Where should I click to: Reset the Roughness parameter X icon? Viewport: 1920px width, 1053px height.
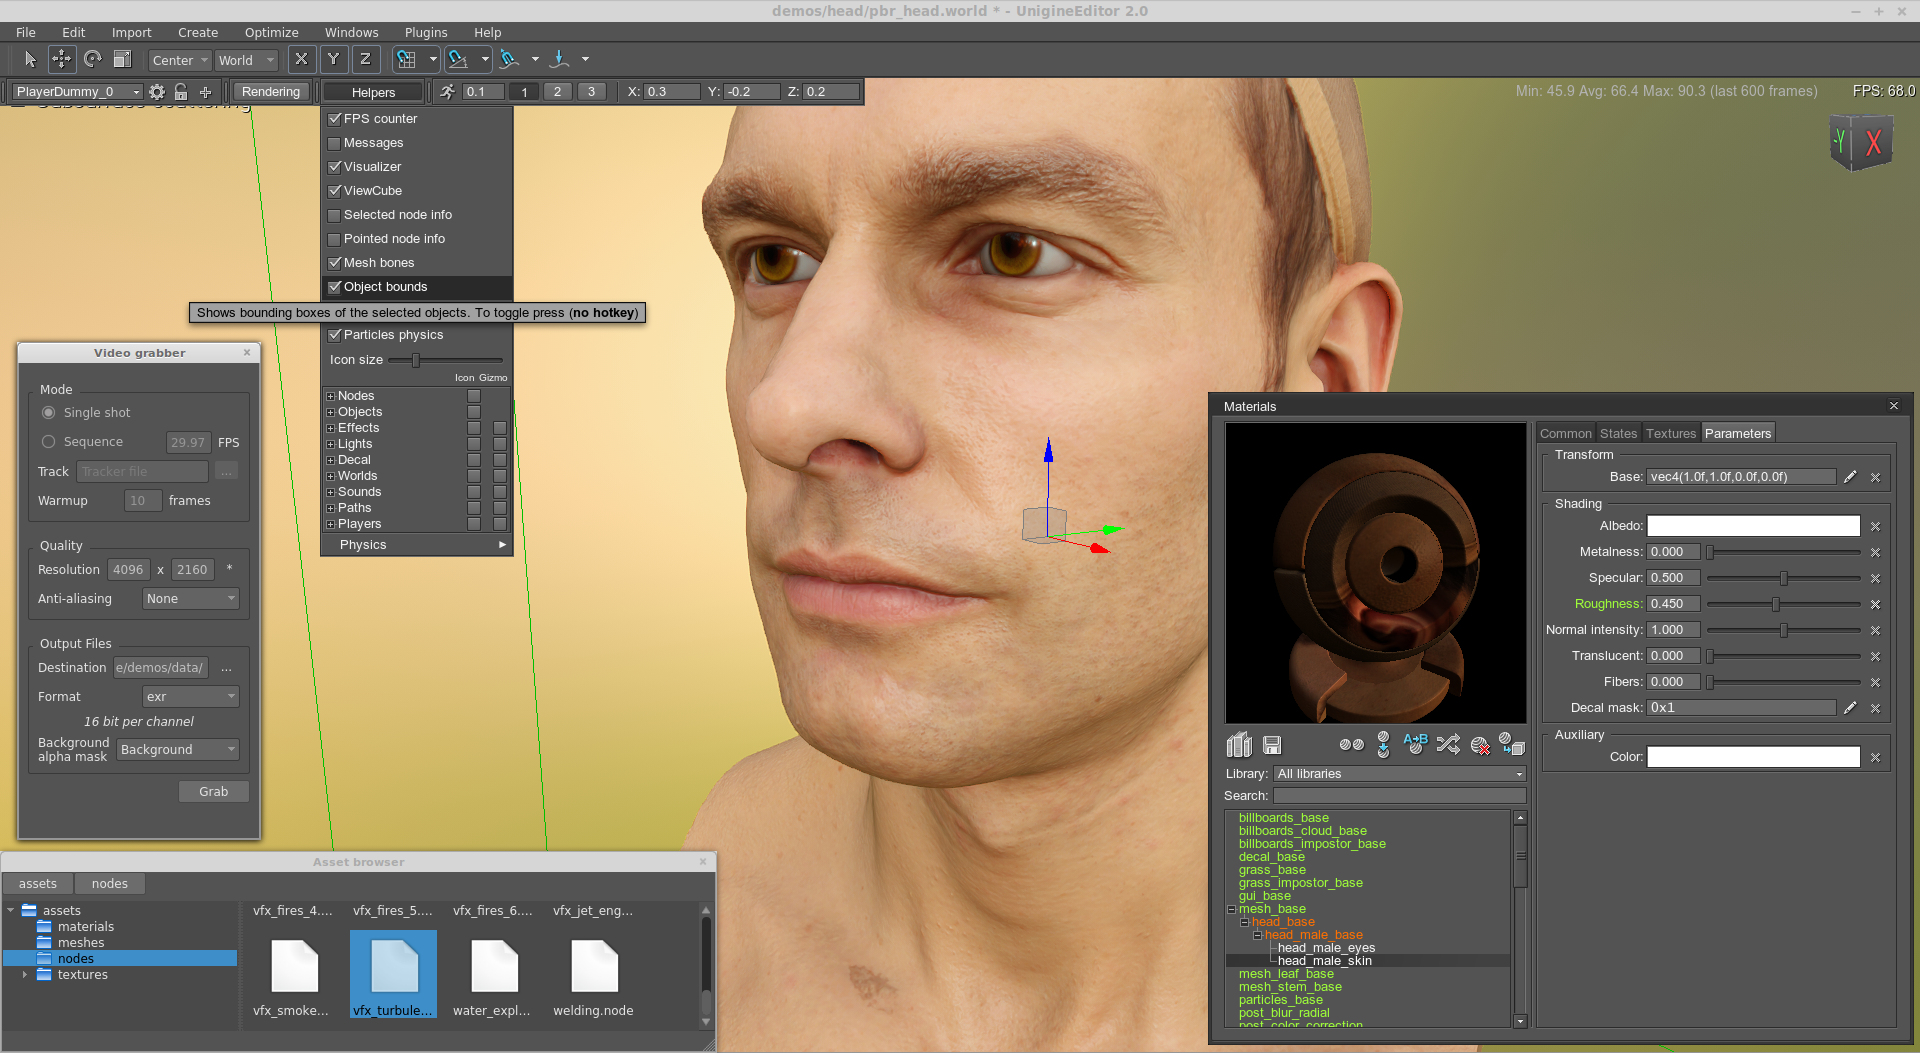(x=1876, y=605)
